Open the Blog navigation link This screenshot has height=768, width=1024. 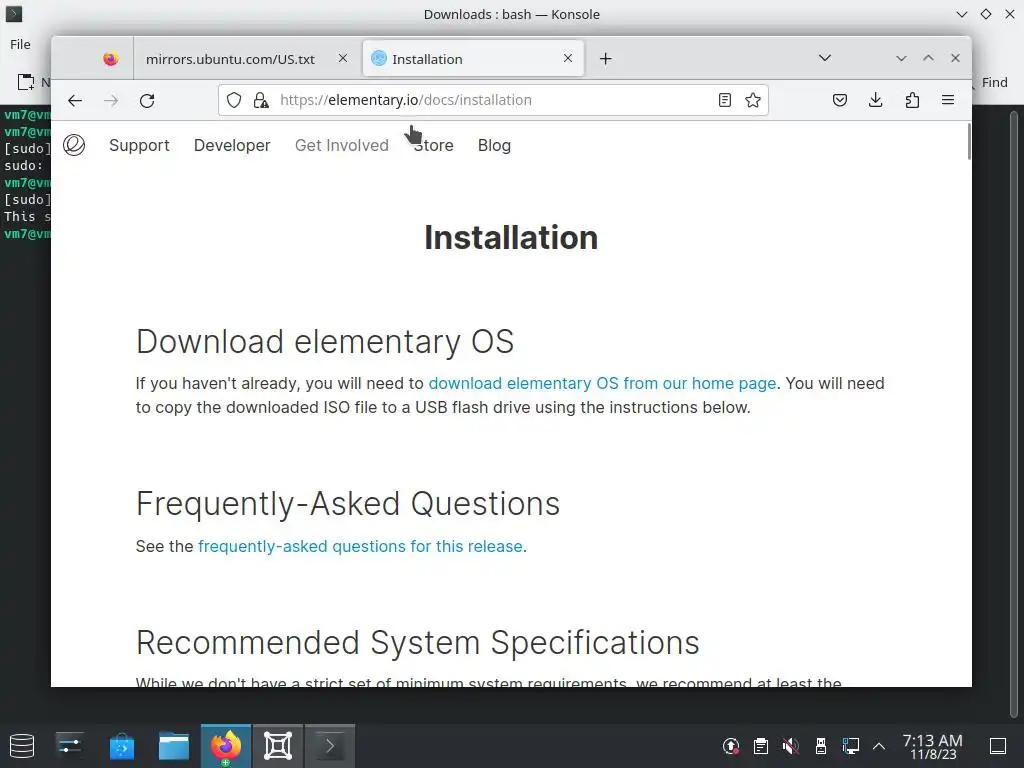coord(494,145)
